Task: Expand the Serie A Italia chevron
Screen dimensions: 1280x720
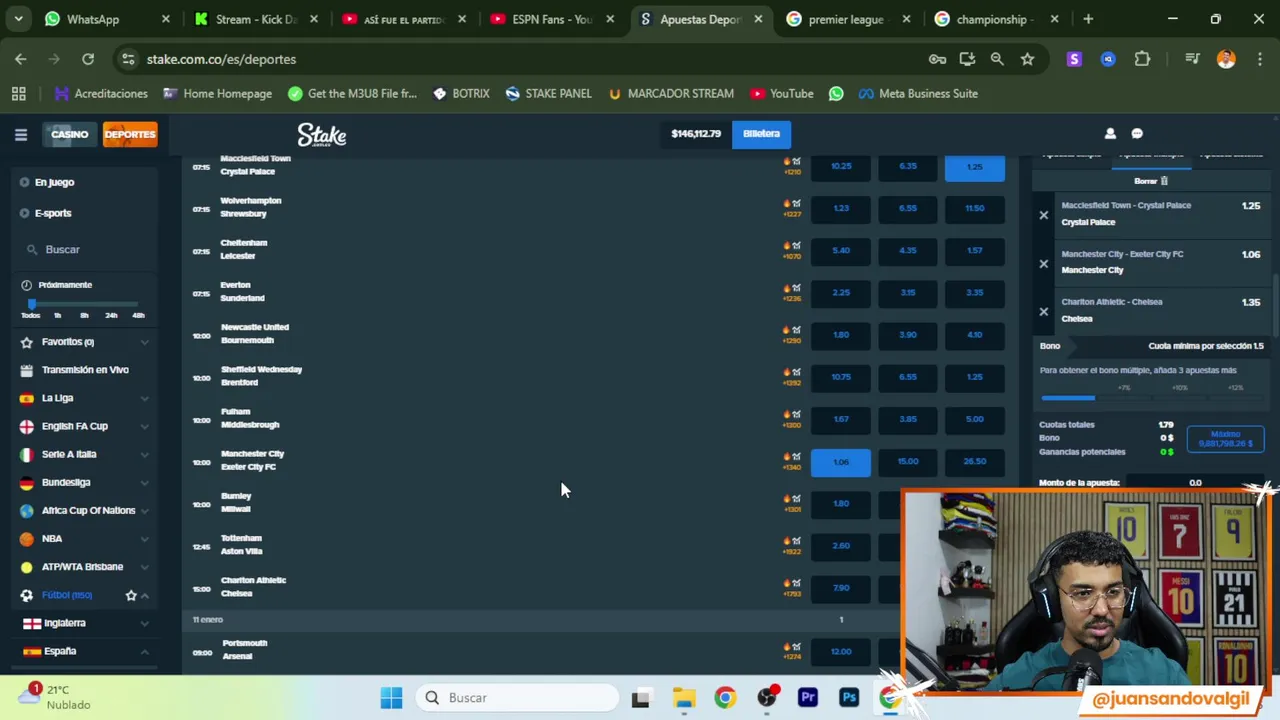Action: [x=144, y=454]
